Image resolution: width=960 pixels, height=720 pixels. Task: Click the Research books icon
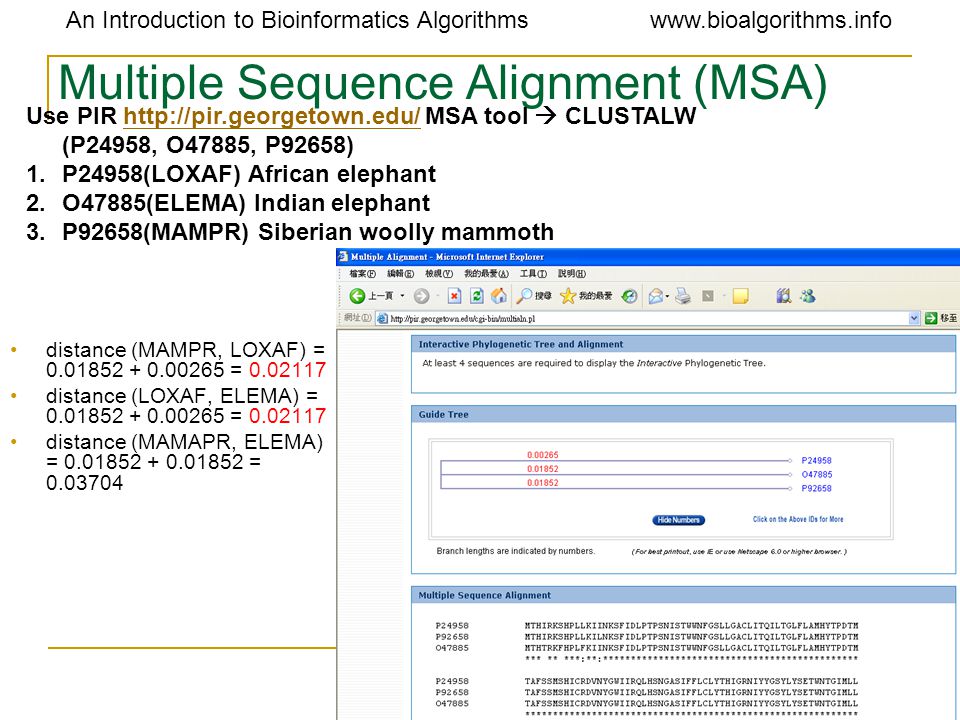(783, 296)
